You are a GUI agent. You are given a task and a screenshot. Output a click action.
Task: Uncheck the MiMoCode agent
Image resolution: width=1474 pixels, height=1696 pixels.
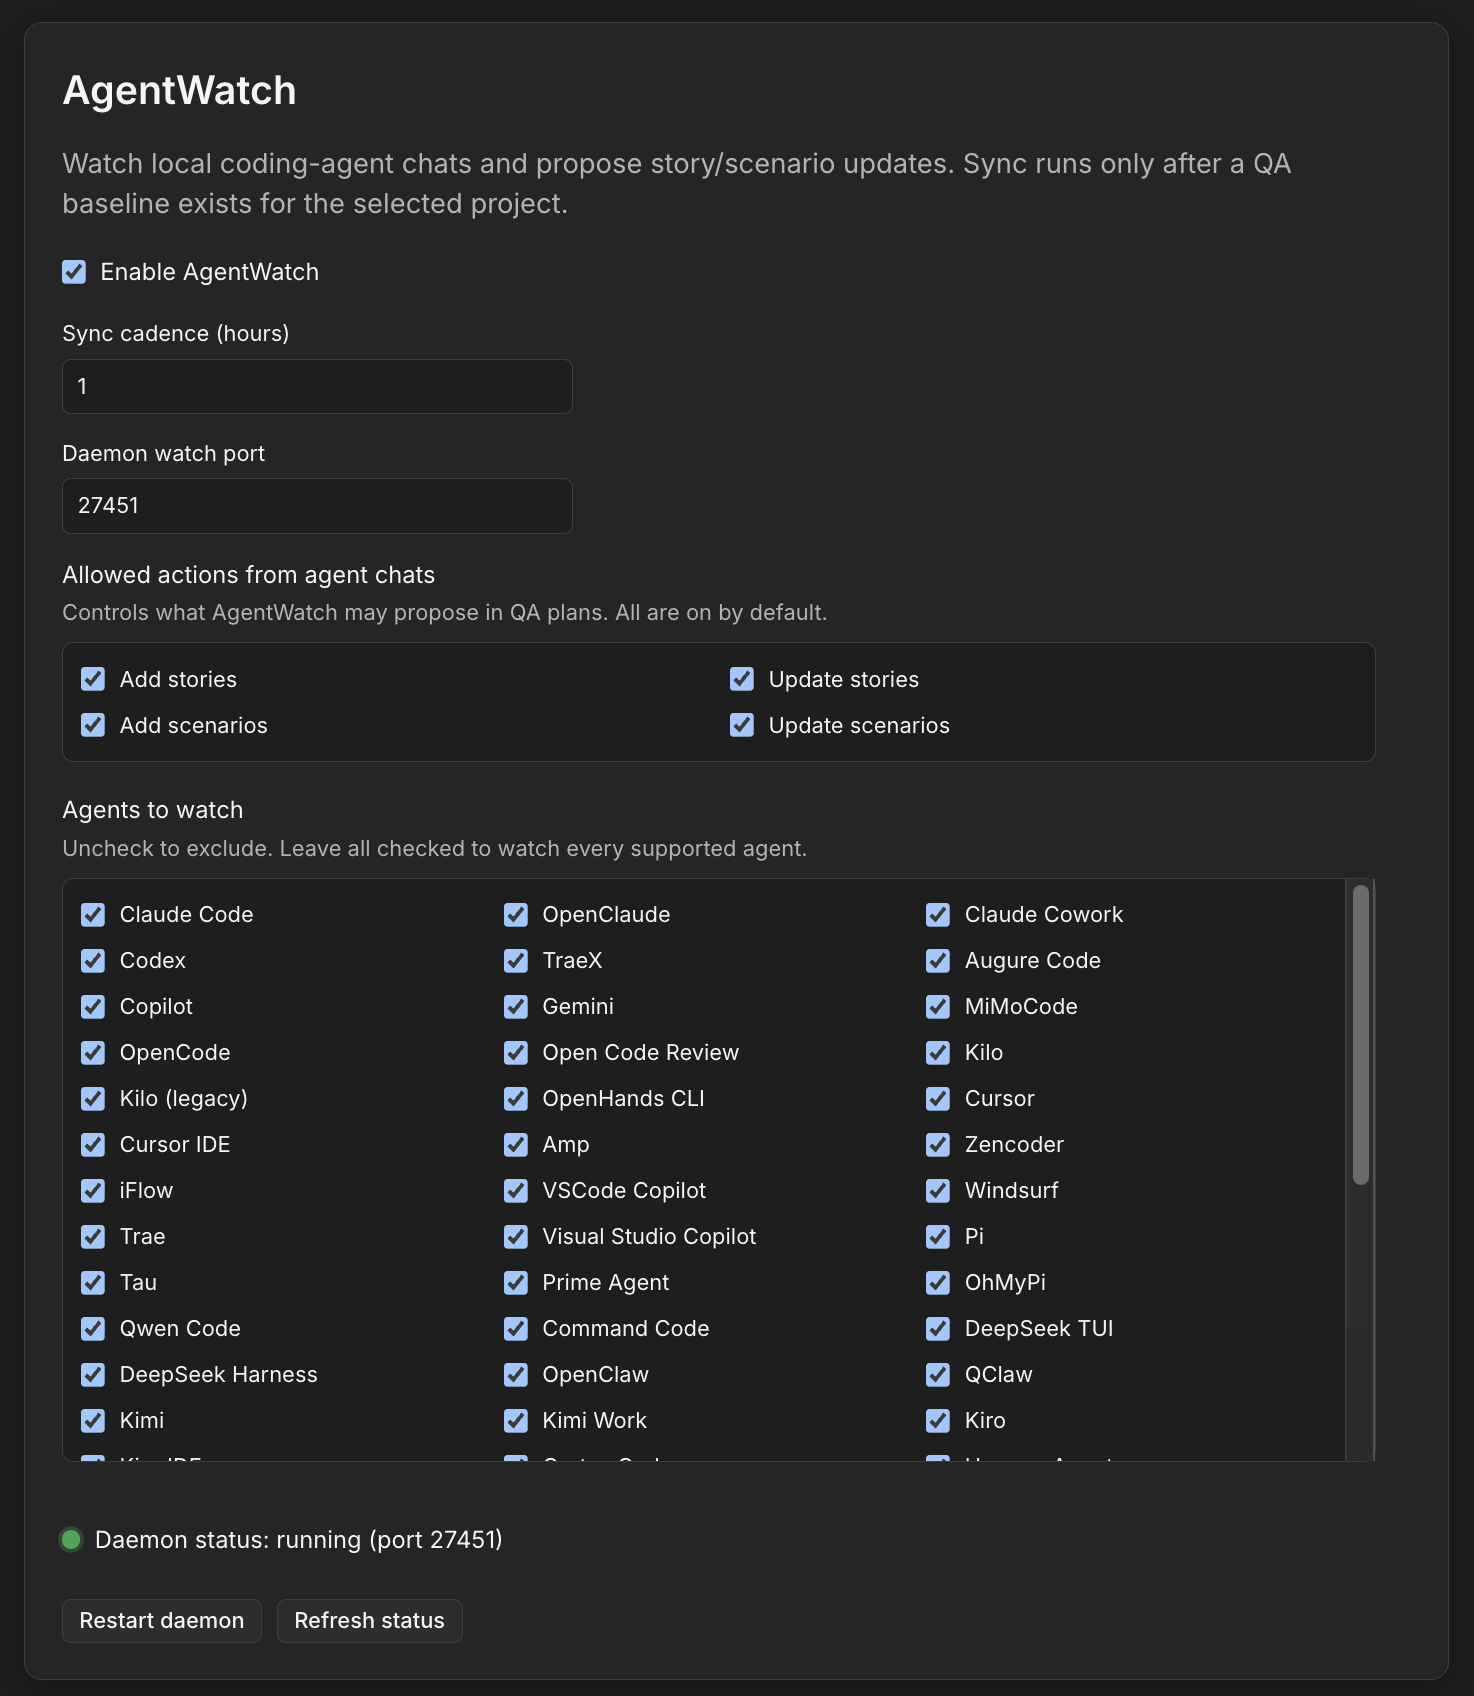coord(938,1007)
